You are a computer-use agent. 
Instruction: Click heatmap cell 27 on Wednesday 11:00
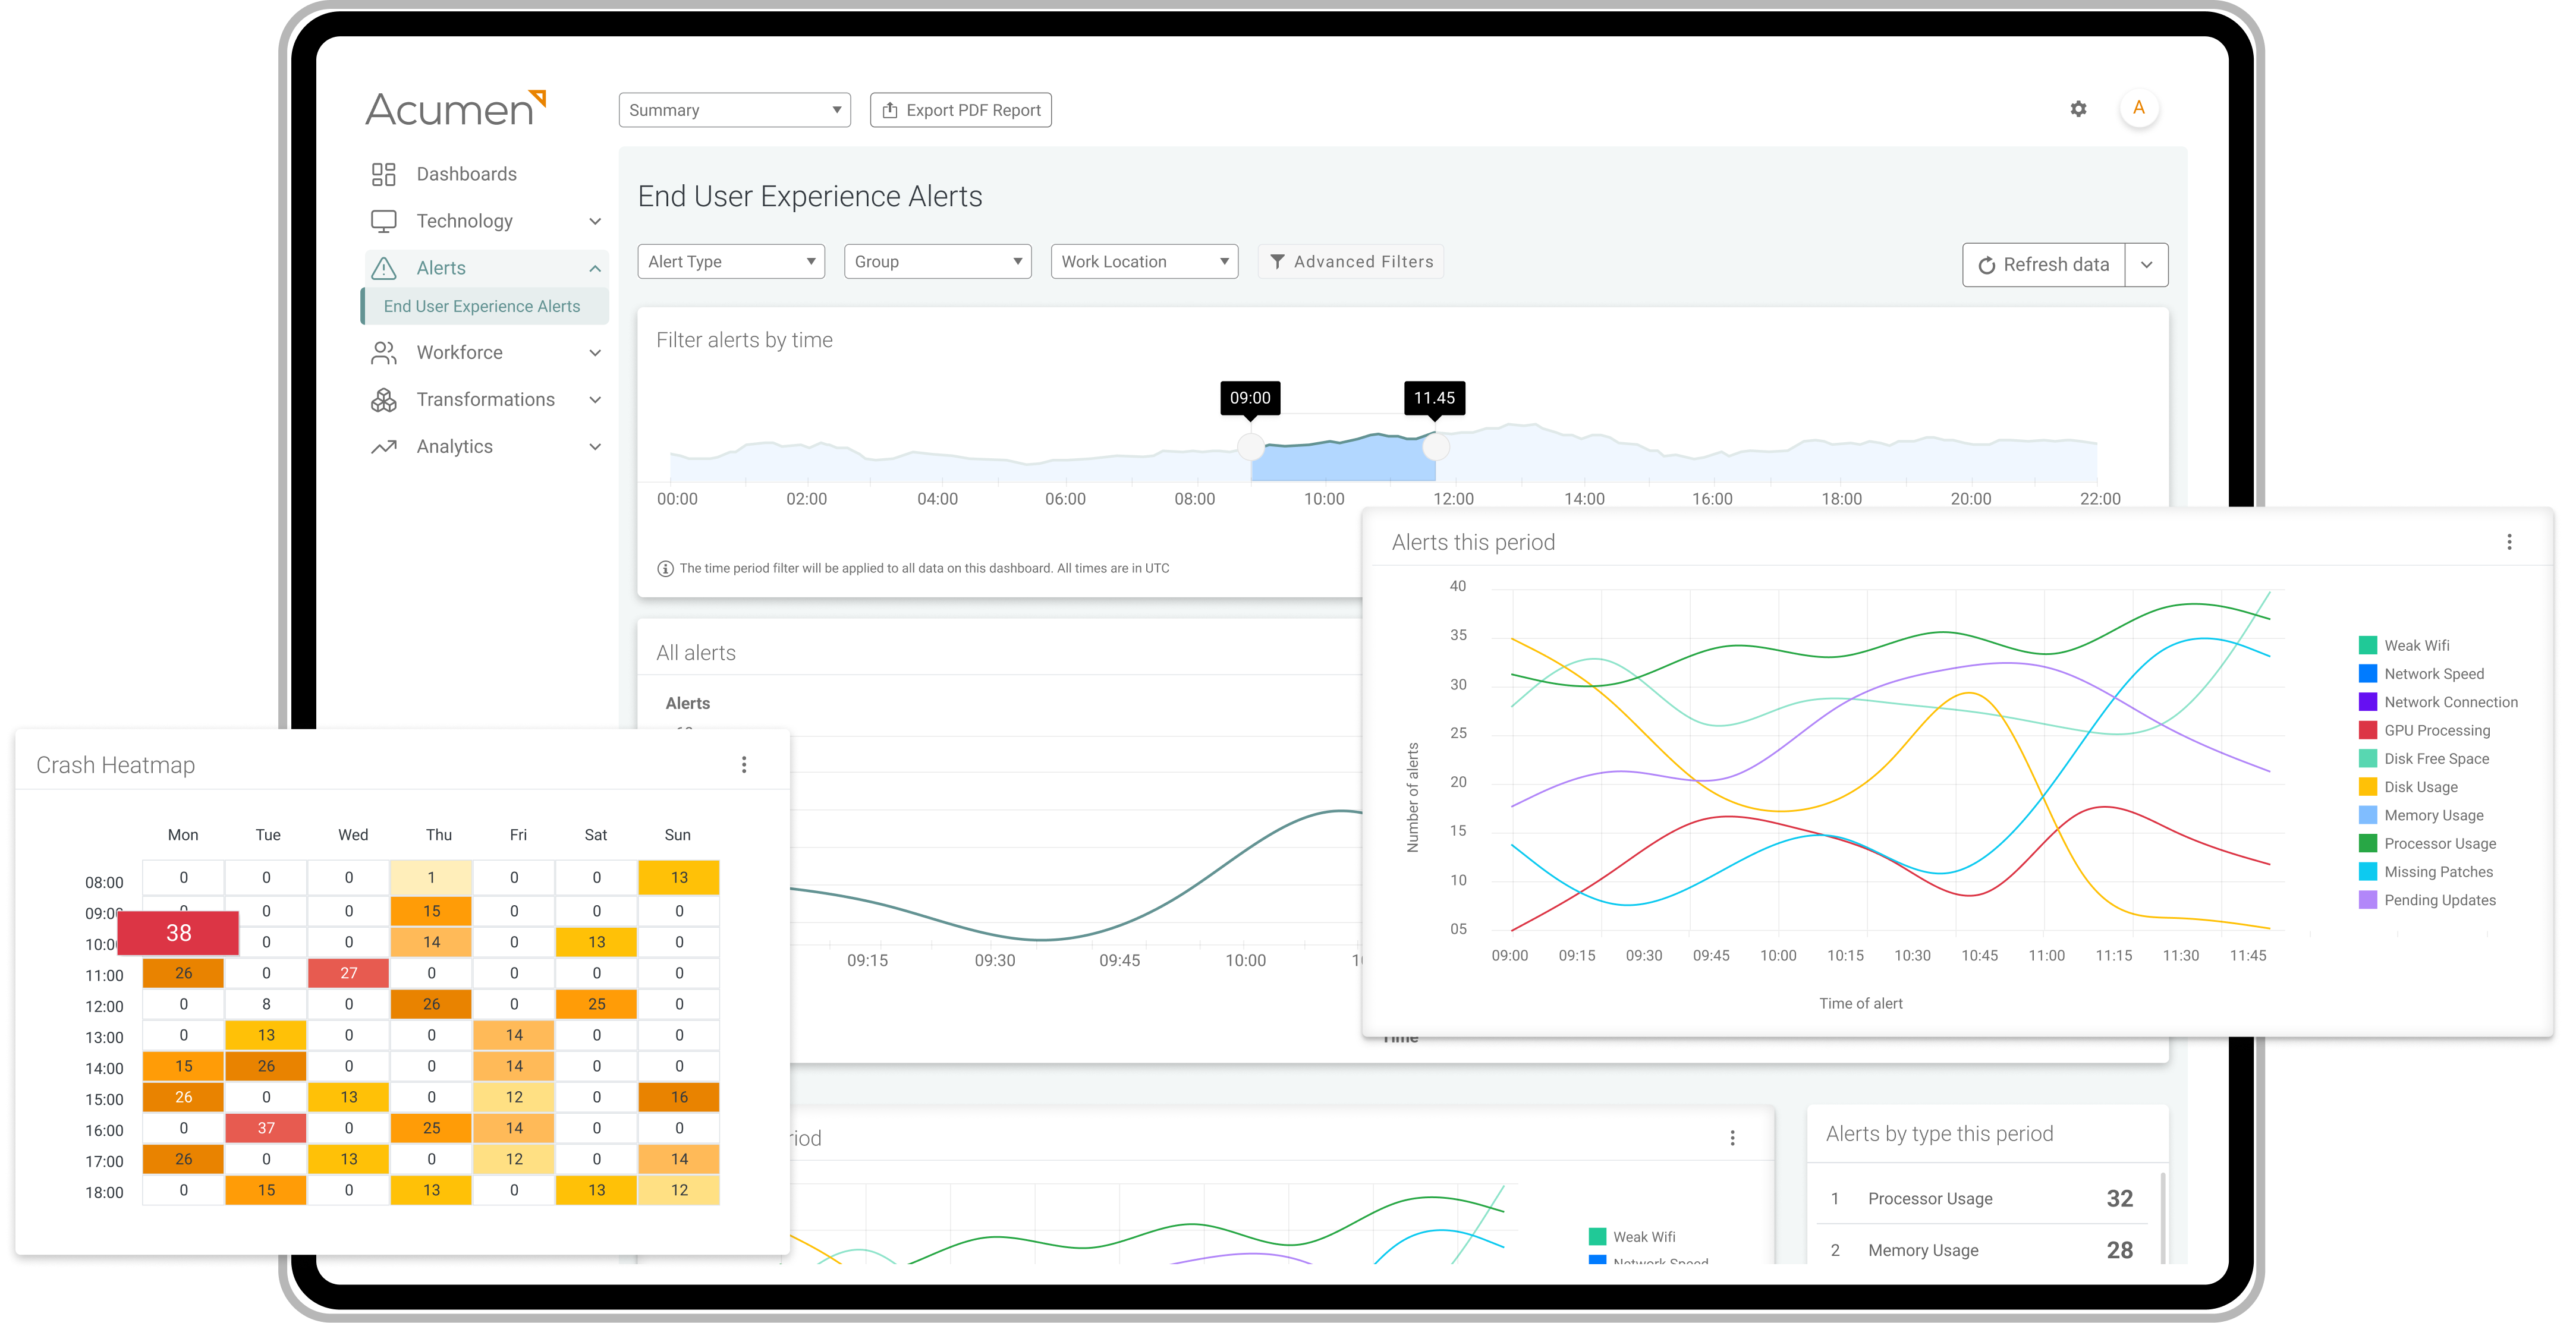pyautogui.click(x=349, y=973)
